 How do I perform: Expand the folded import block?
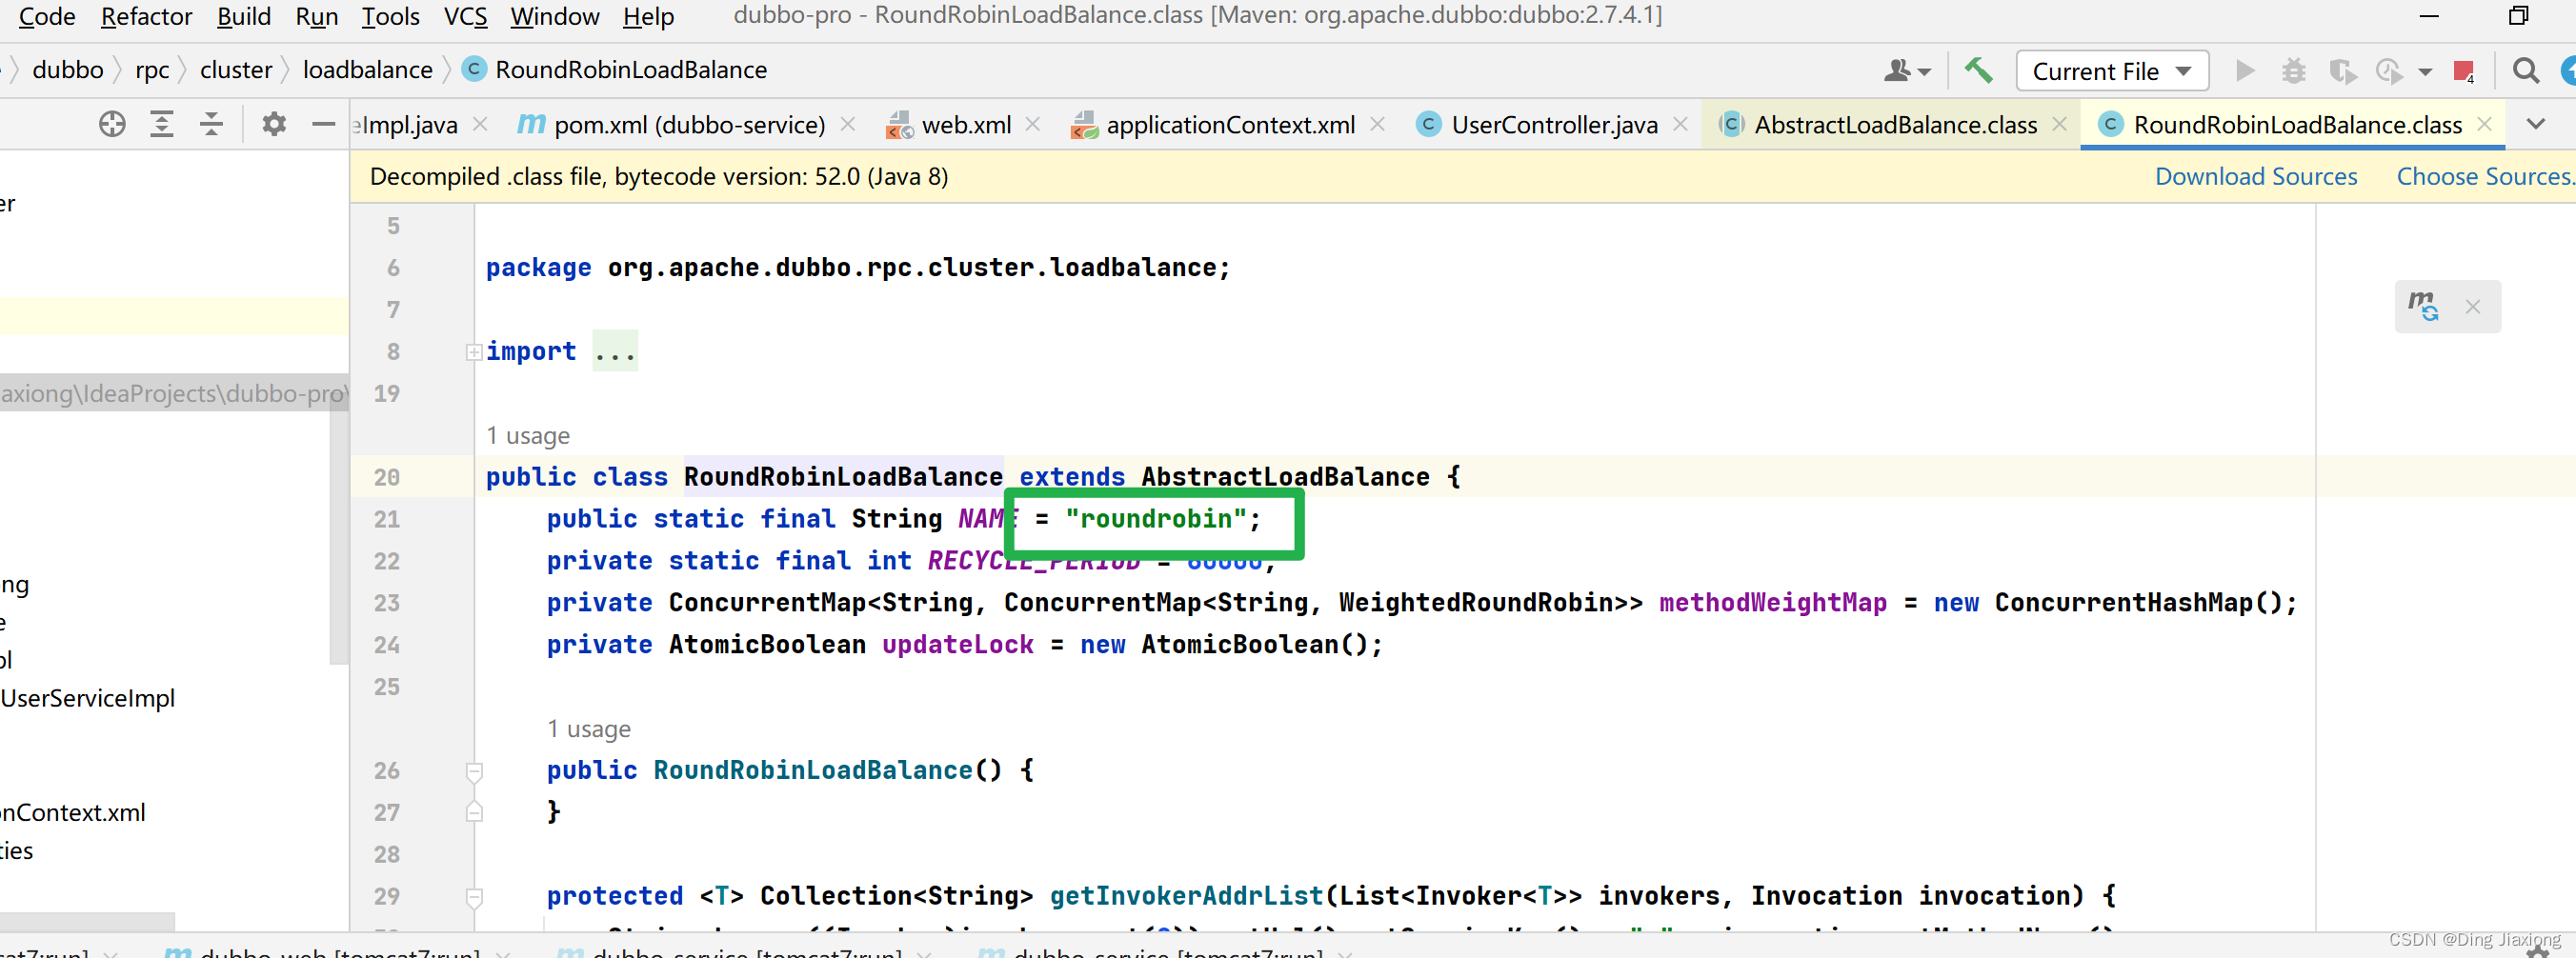(474, 352)
